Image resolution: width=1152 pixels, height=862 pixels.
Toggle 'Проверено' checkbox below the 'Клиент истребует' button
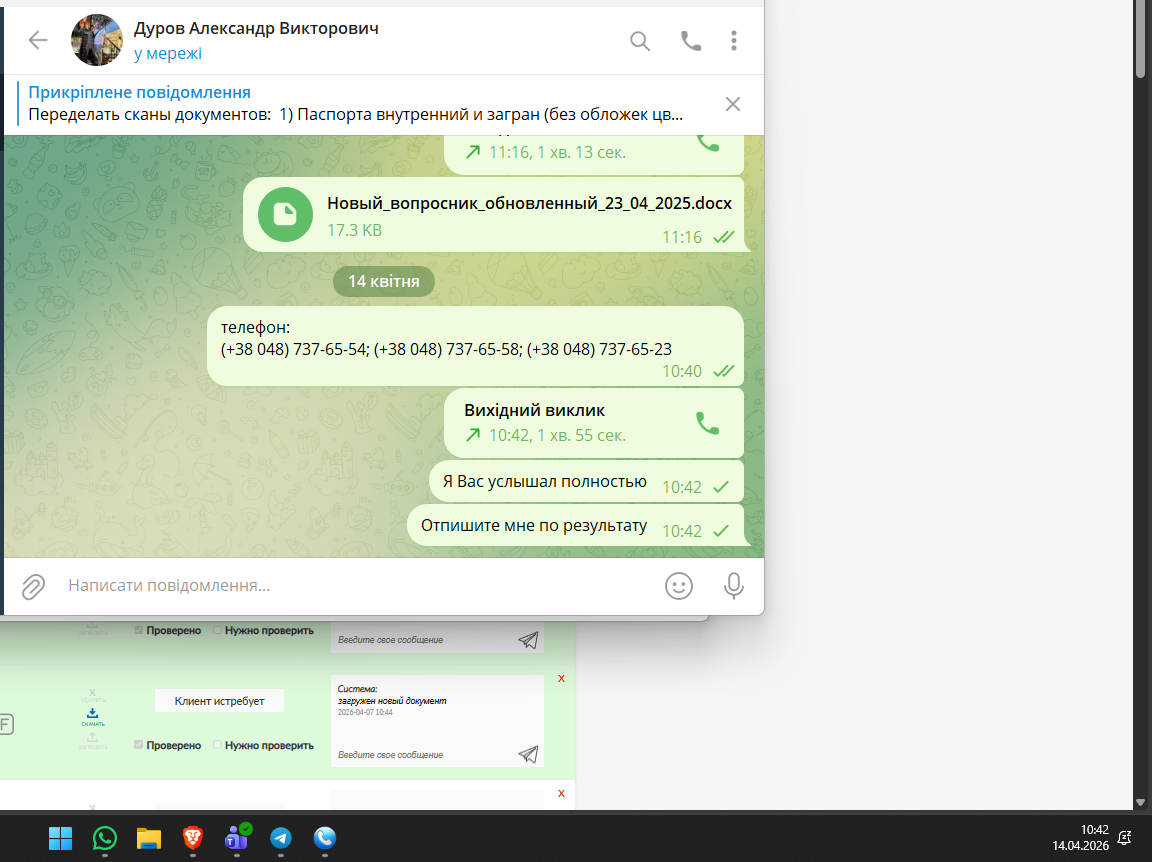(138, 745)
